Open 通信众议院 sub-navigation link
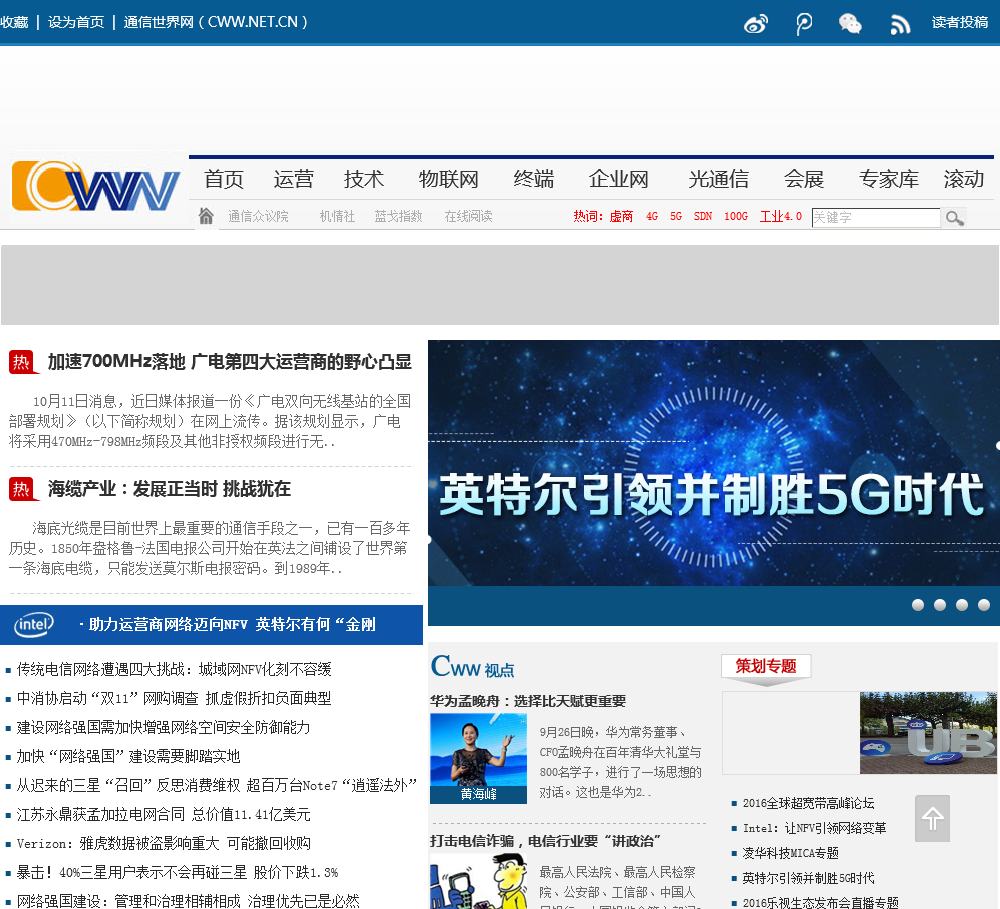The width and height of the screenshot is (1000, 909). 258,217
